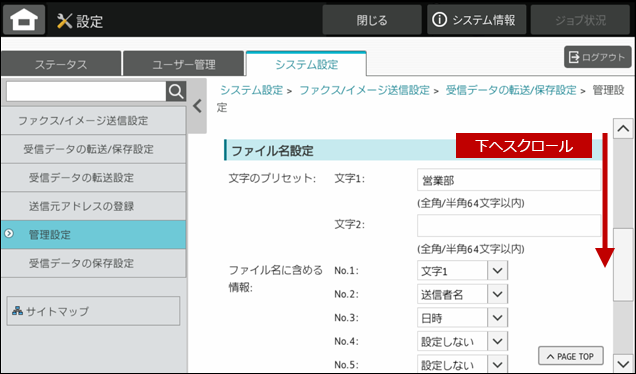Click 受信データの転送/保存設定 breadcrumb link
This screenshot has width=636, height=374.
pos(511,90)
